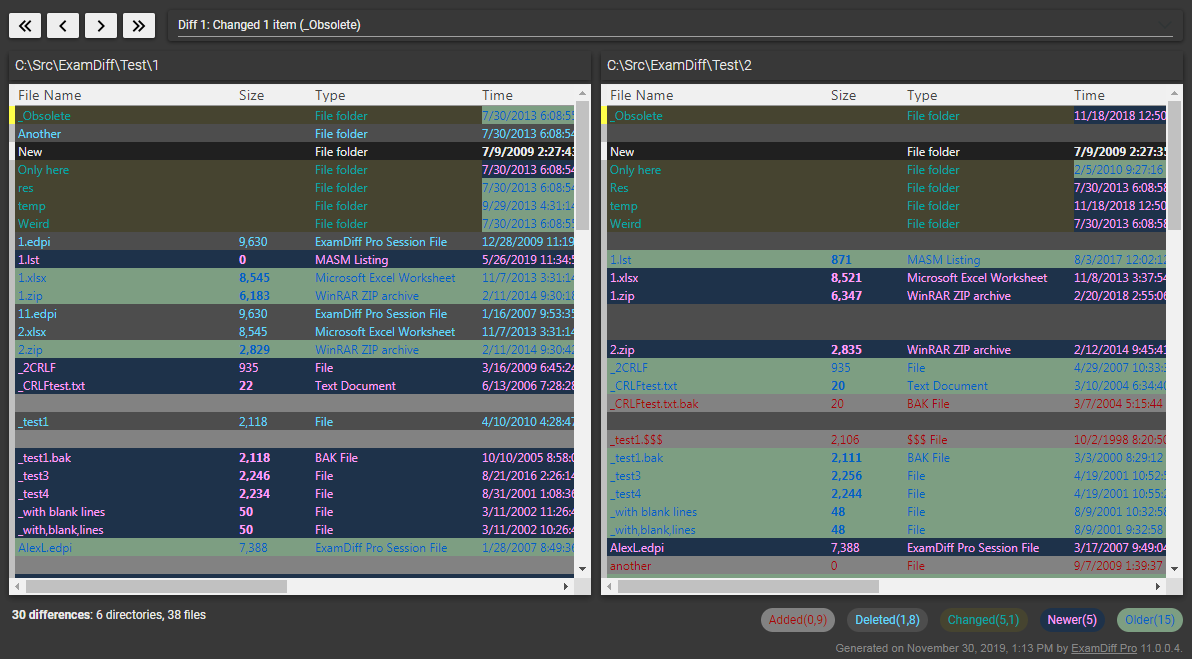Click right pane scroll down arrow

tap(1175, 569)
